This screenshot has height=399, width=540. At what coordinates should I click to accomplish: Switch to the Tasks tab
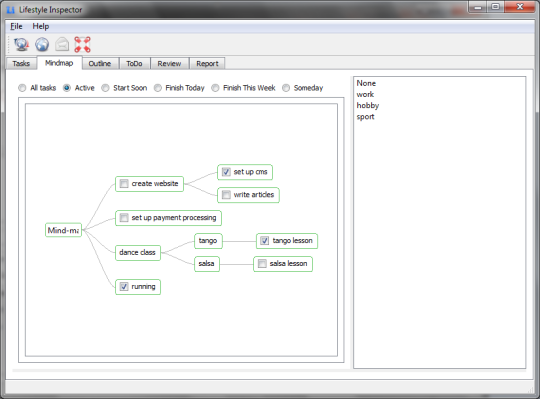click(x=21, y=63)
